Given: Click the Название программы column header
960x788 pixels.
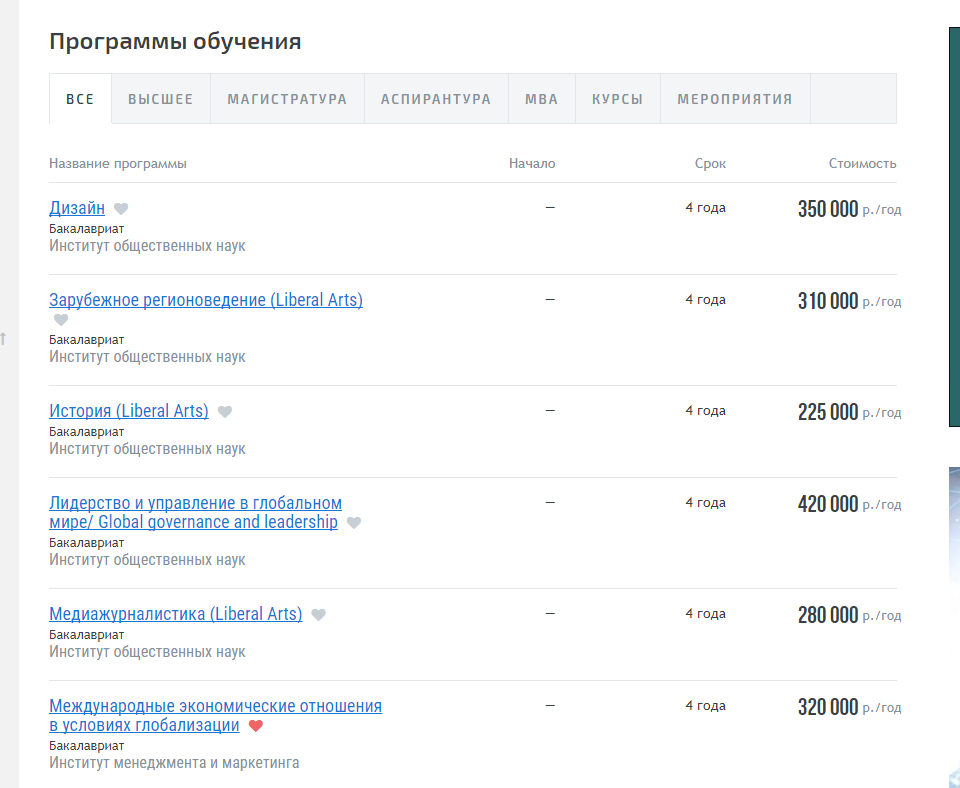Looking at the screenshot, I should point(118,163).
